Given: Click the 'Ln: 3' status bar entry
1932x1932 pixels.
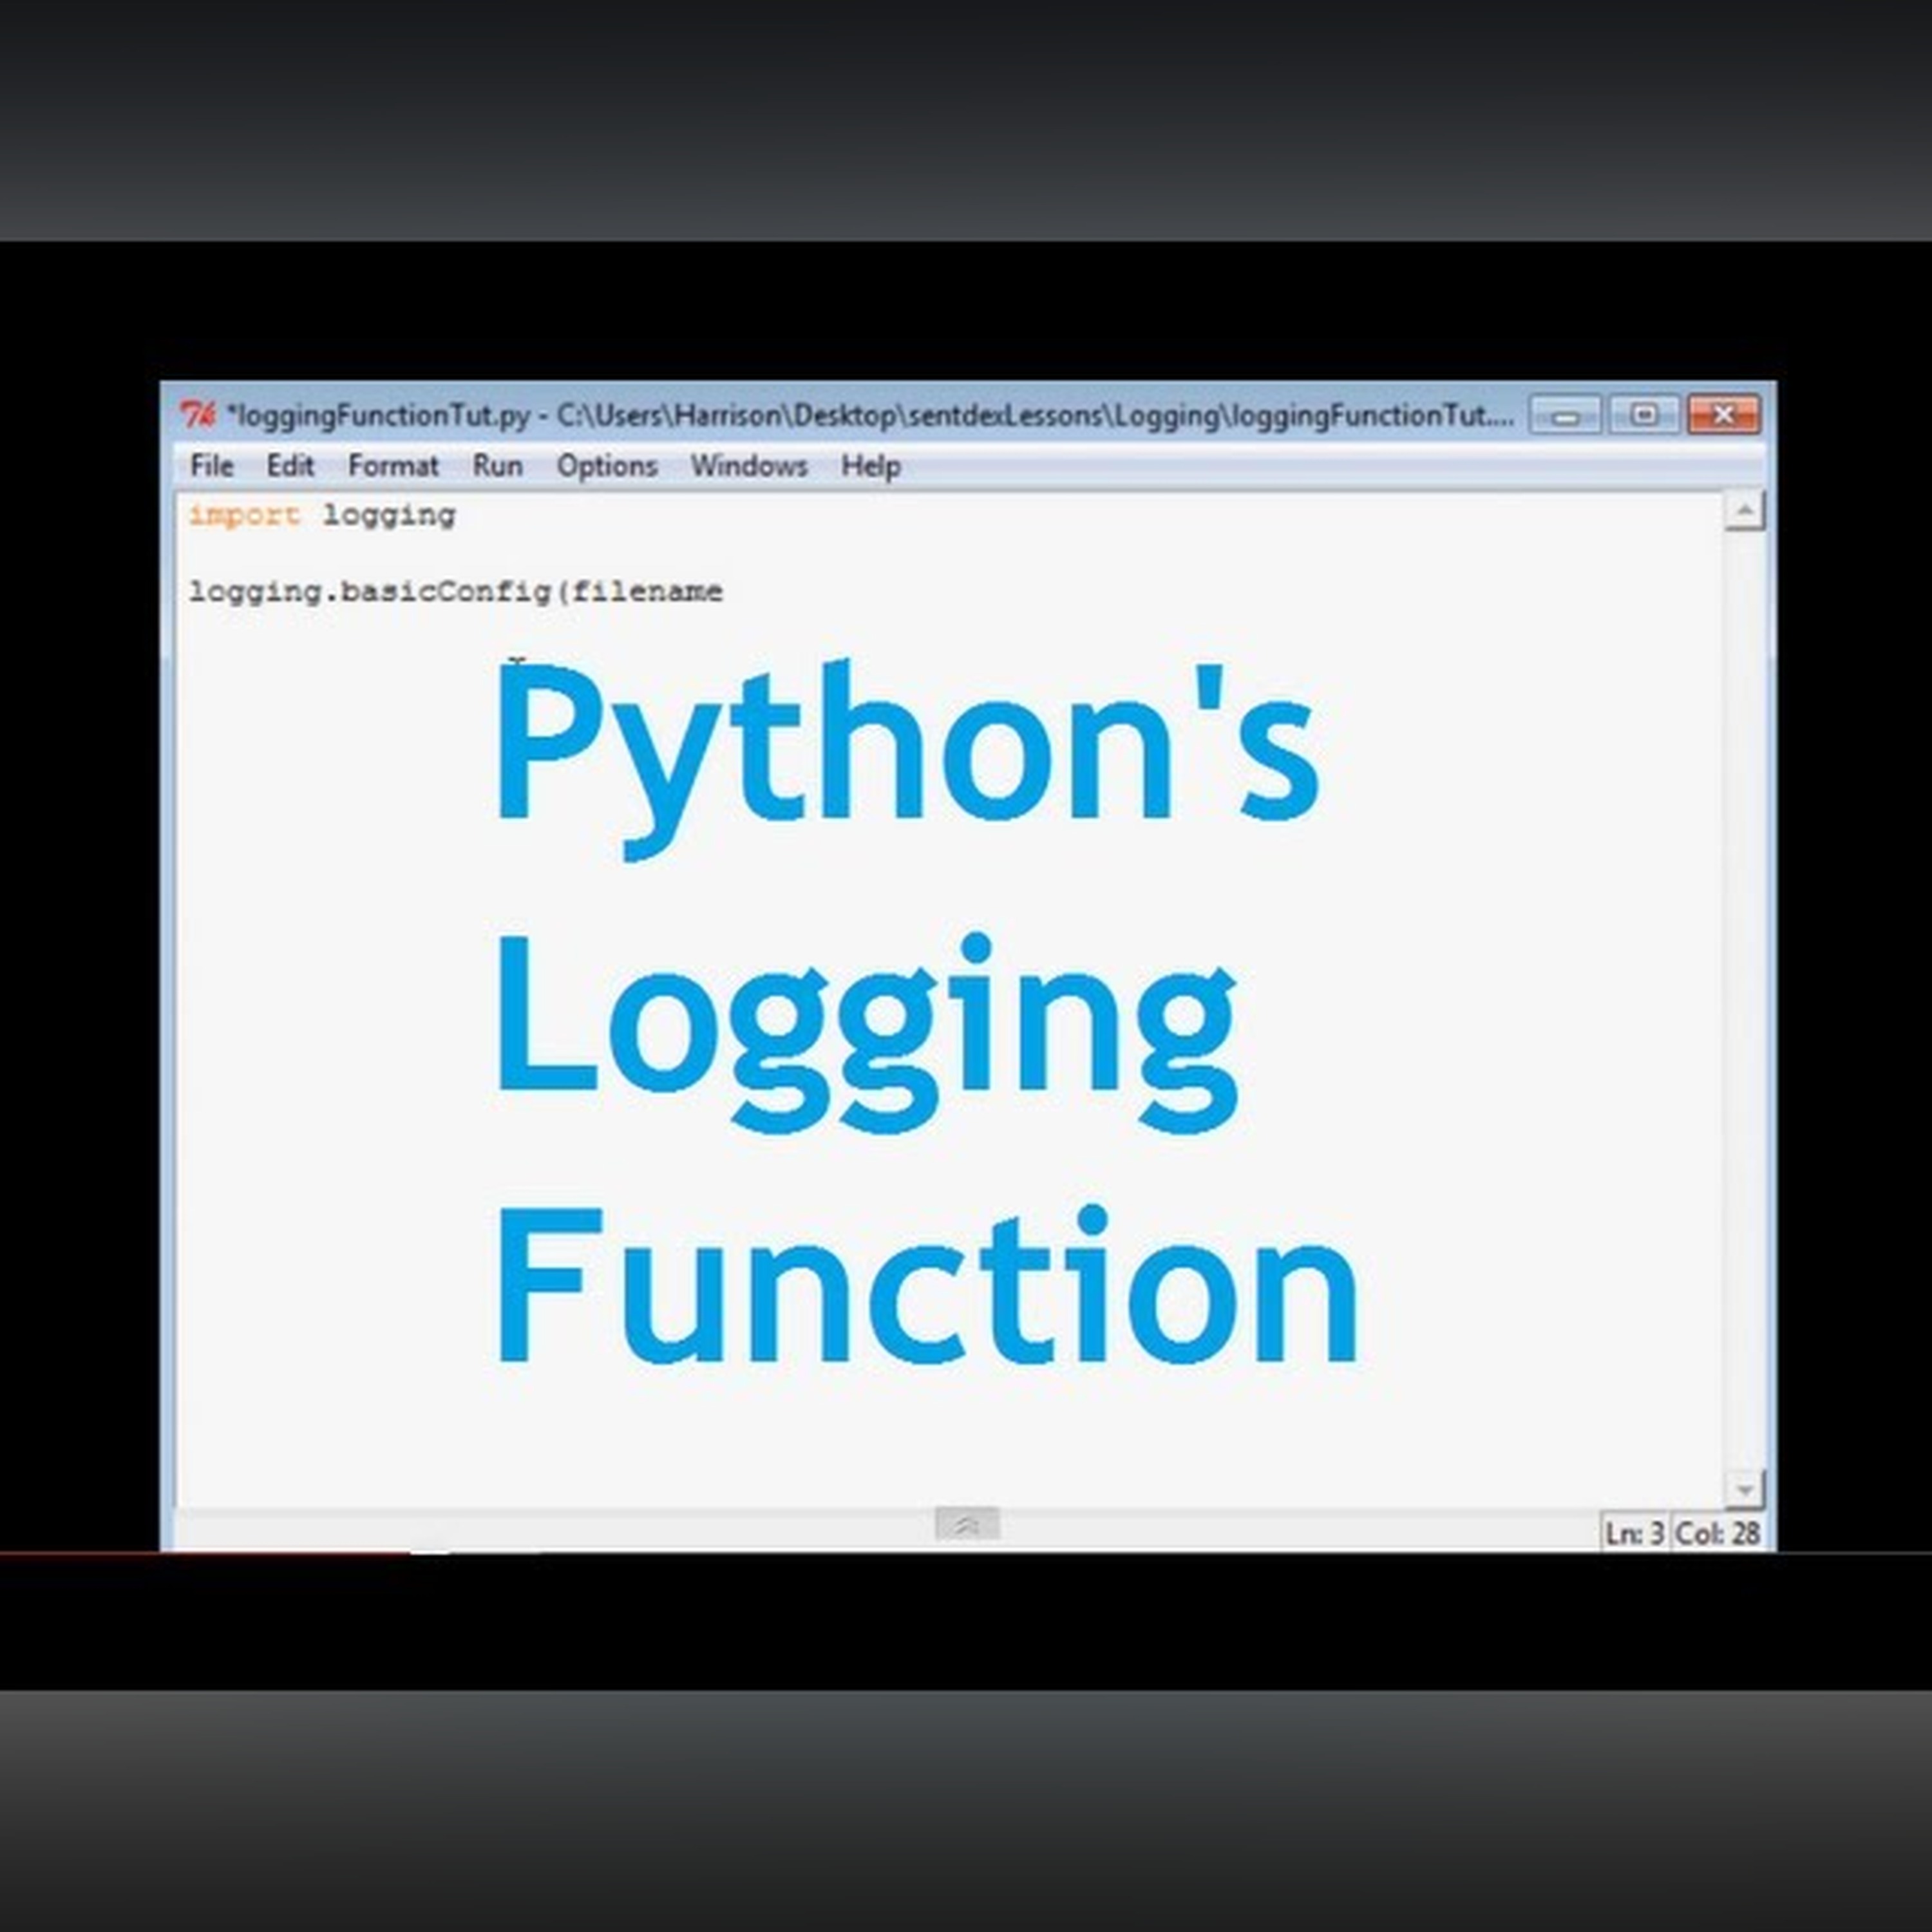Looking at the screenshot, I should [1634, 1533].
